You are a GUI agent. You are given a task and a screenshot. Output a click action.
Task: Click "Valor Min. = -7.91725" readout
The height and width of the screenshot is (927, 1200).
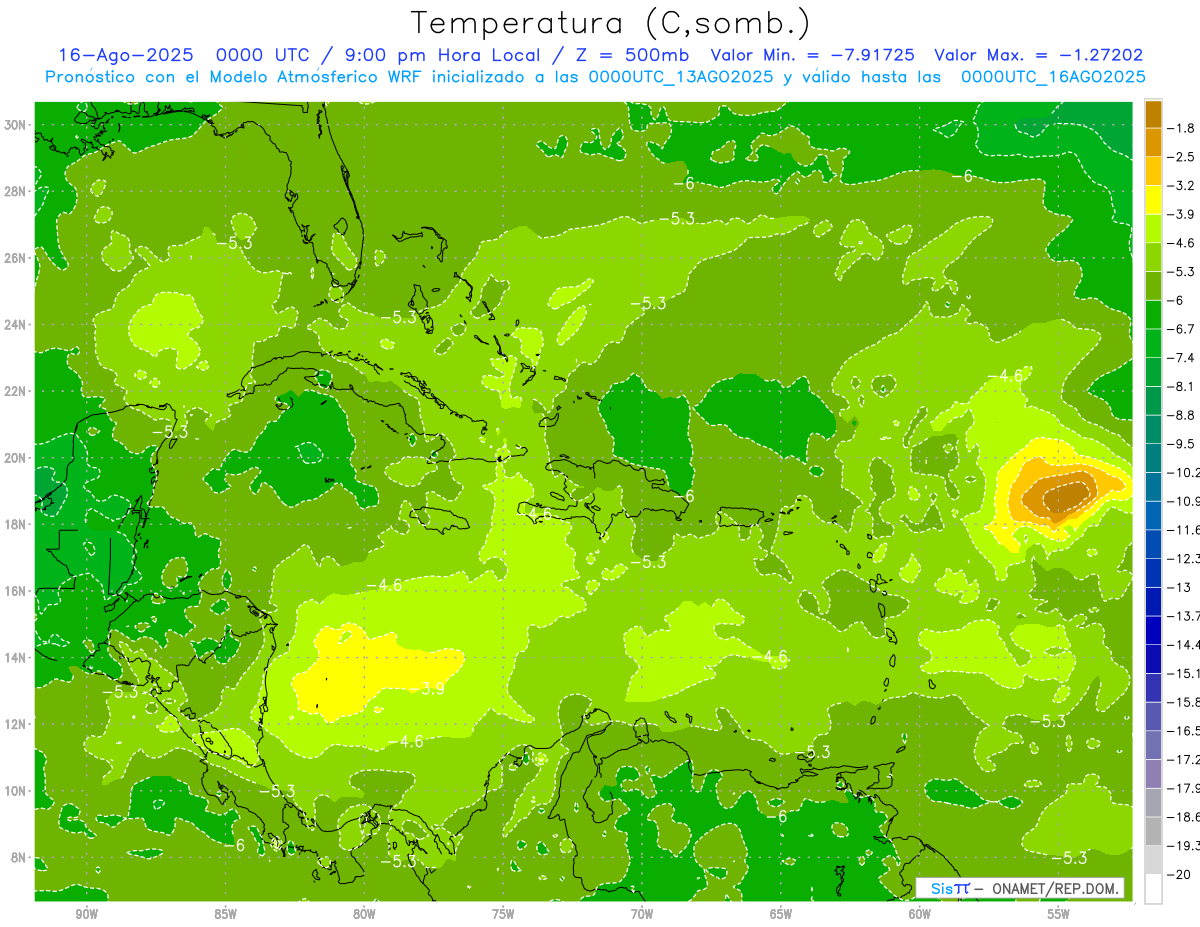click(813, 55)
